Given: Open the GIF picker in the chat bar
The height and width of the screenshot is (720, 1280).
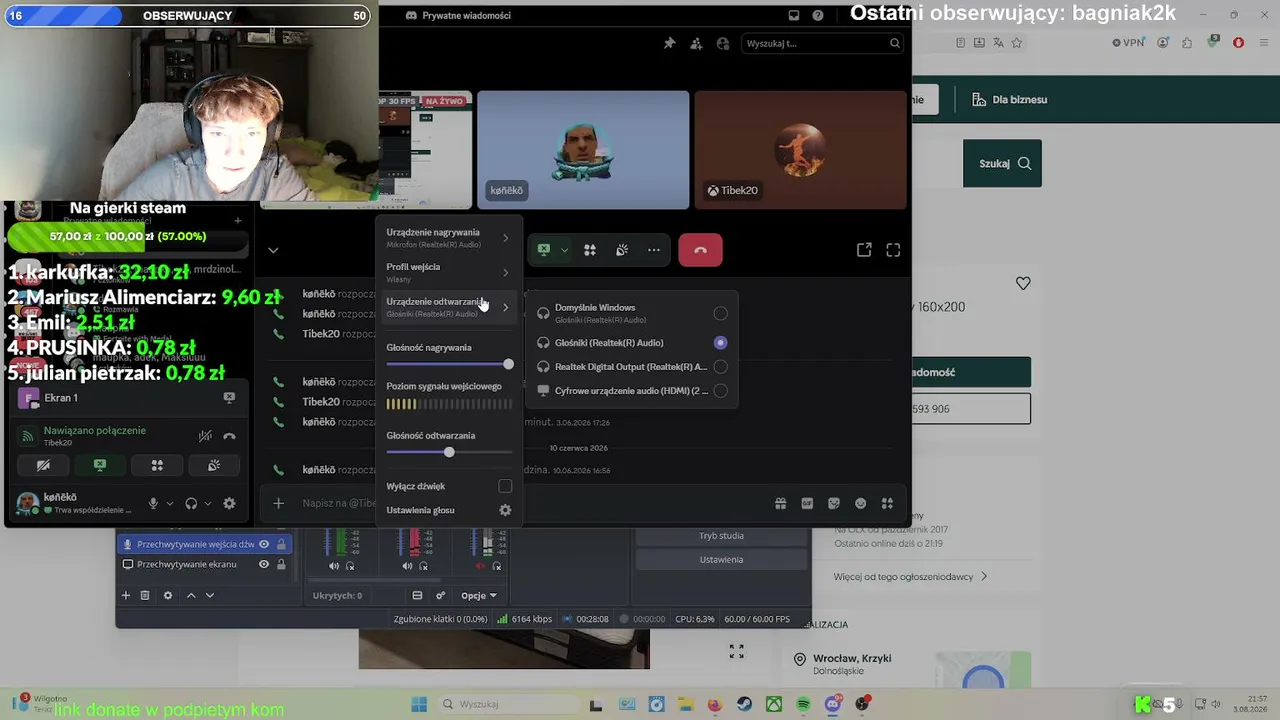Looking at the screenshot, I should [807, 503].
